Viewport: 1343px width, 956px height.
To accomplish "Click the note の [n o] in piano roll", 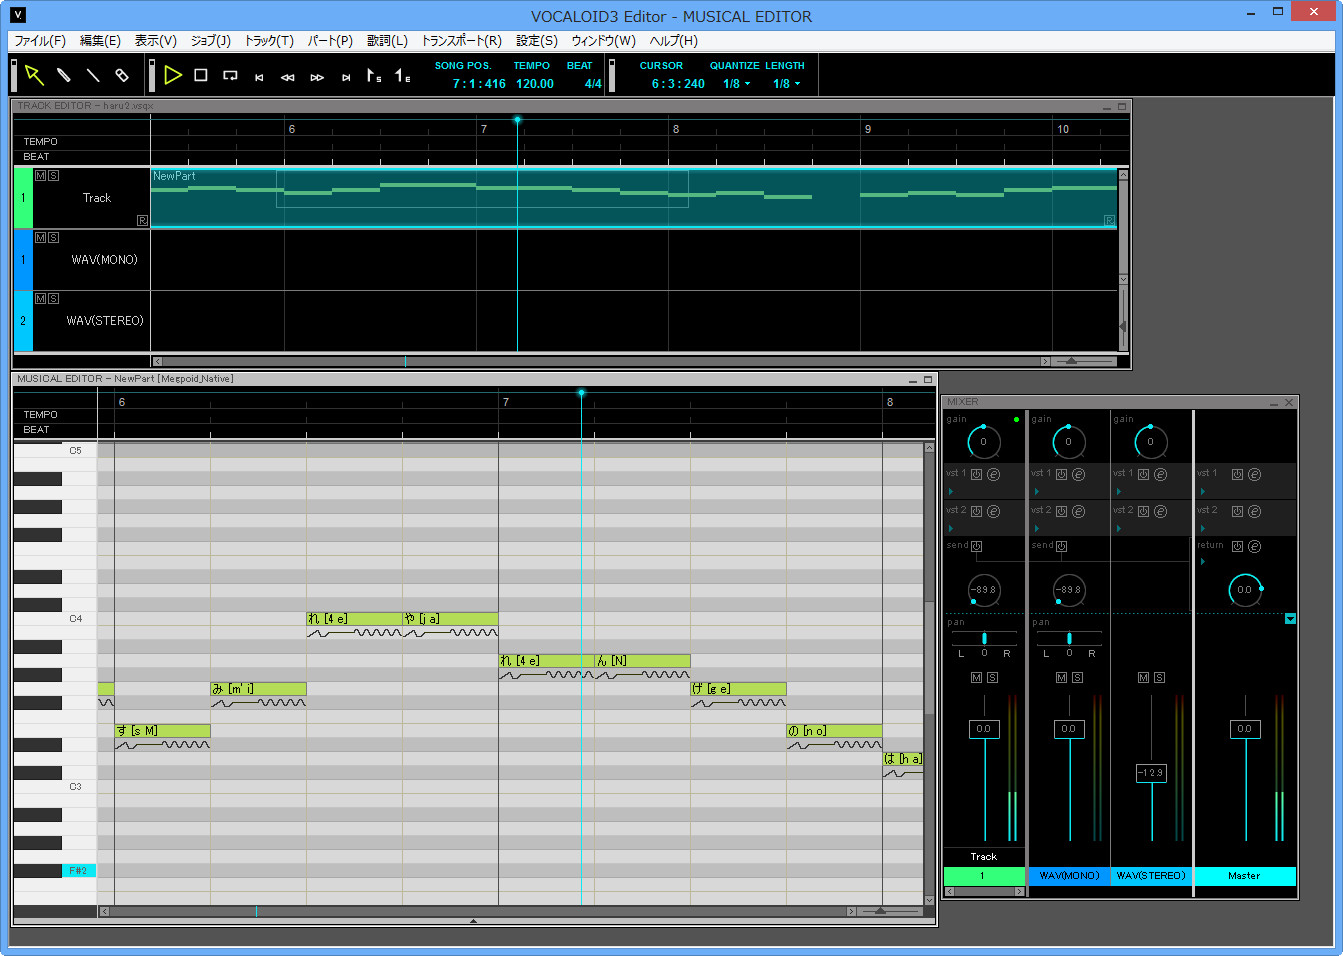I will click(834, 731).
